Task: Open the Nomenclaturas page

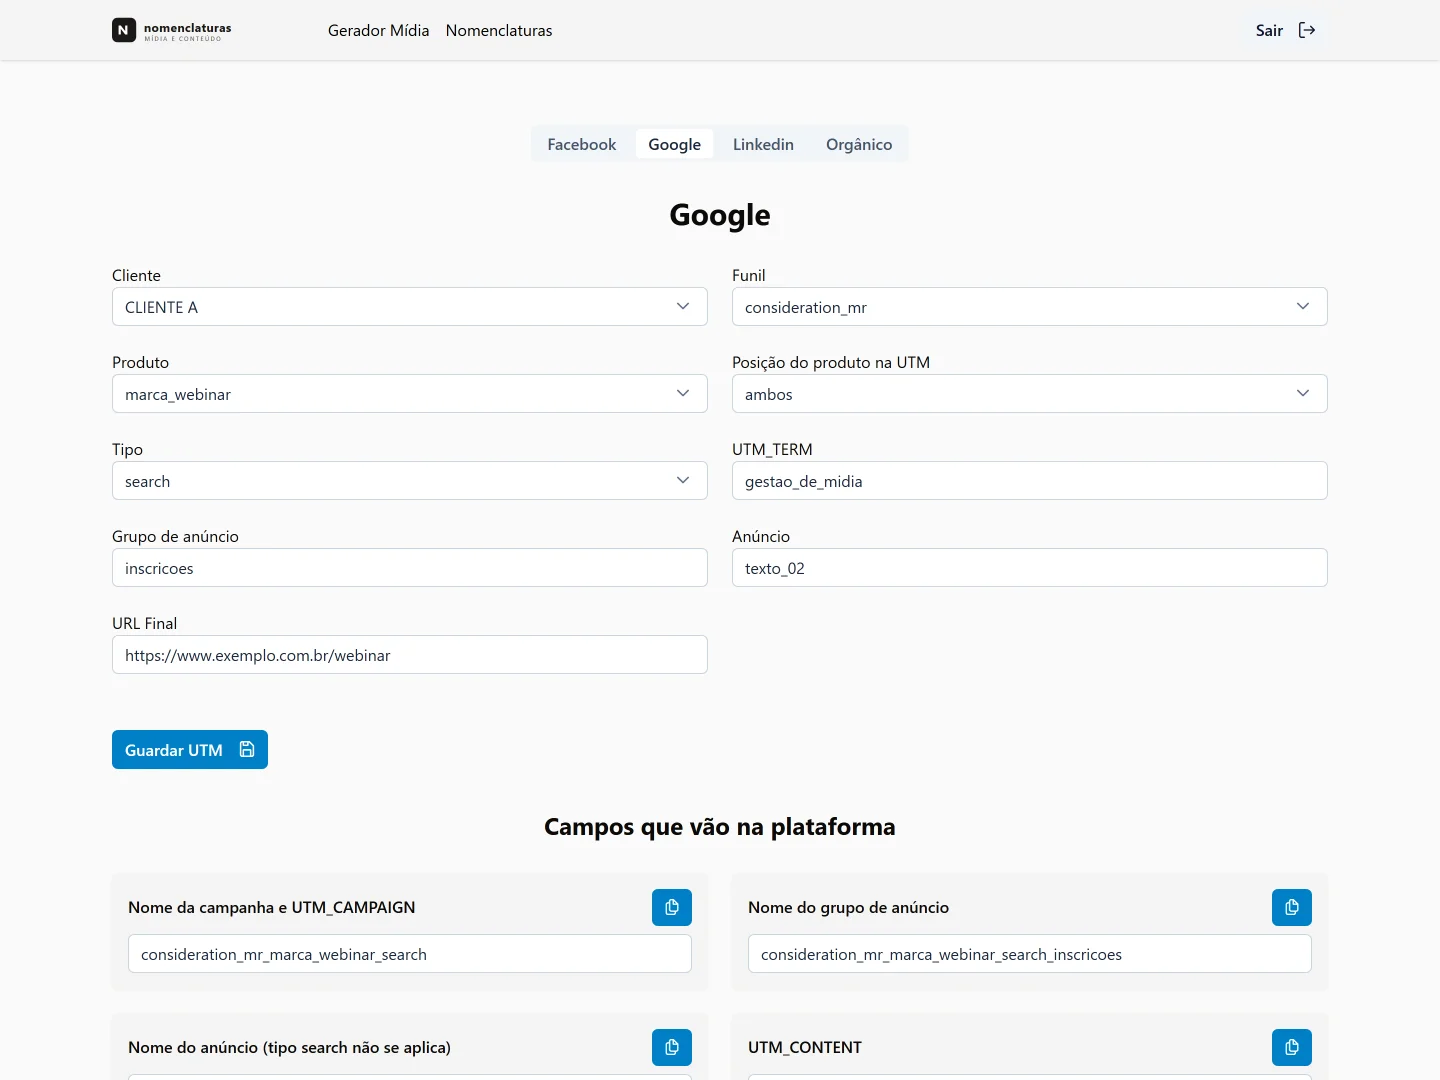Action: [x=499, y=30]
